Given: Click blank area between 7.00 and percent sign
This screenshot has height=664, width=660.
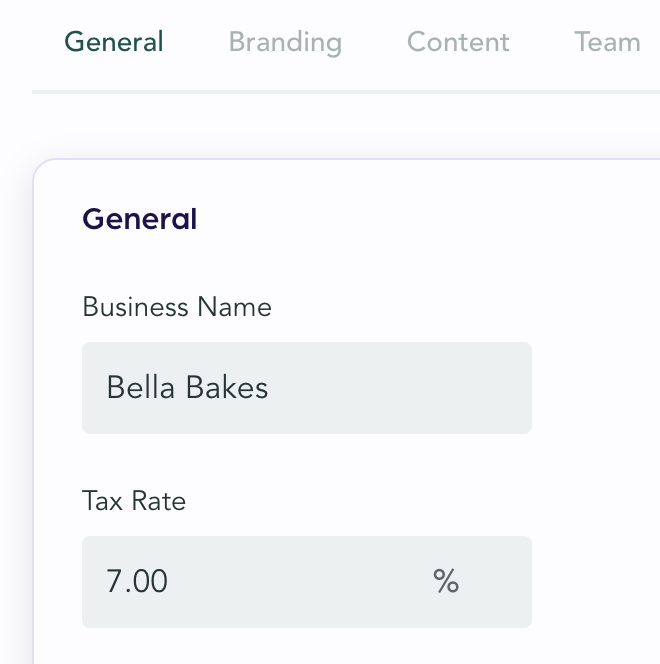Looking at the screenshot, I should click(x=300, y=581).
